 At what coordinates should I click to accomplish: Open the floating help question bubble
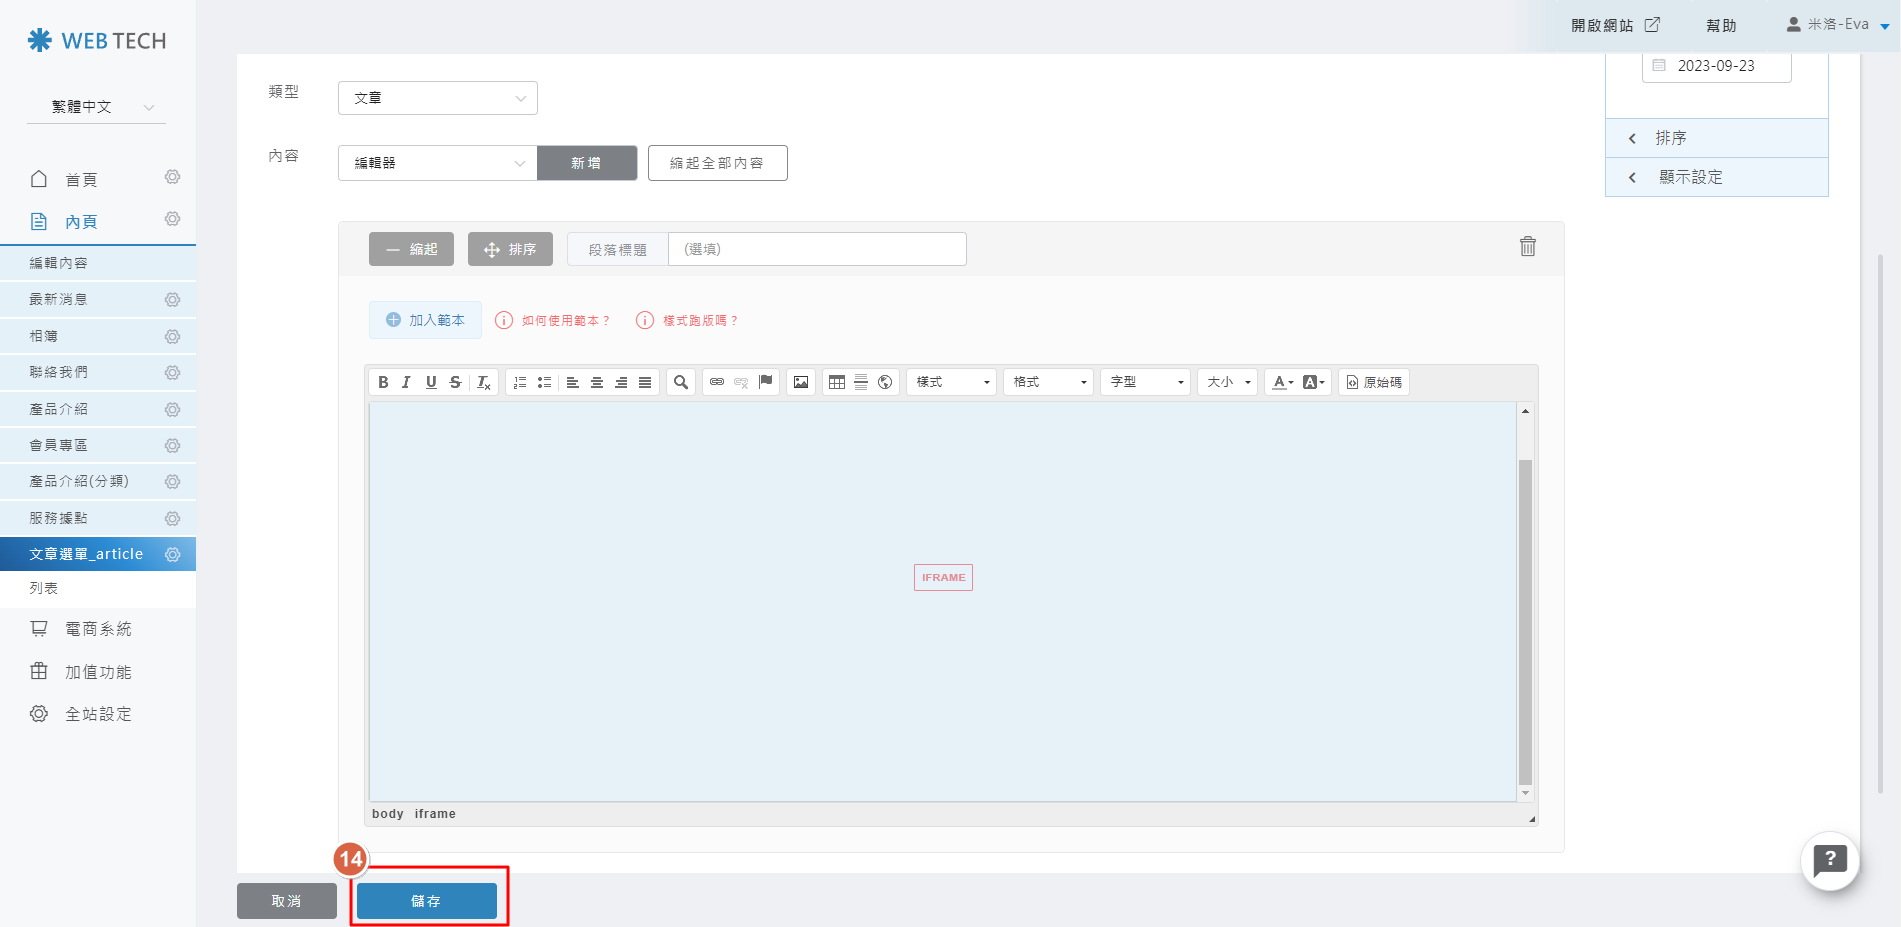[x=1829, y=860]
